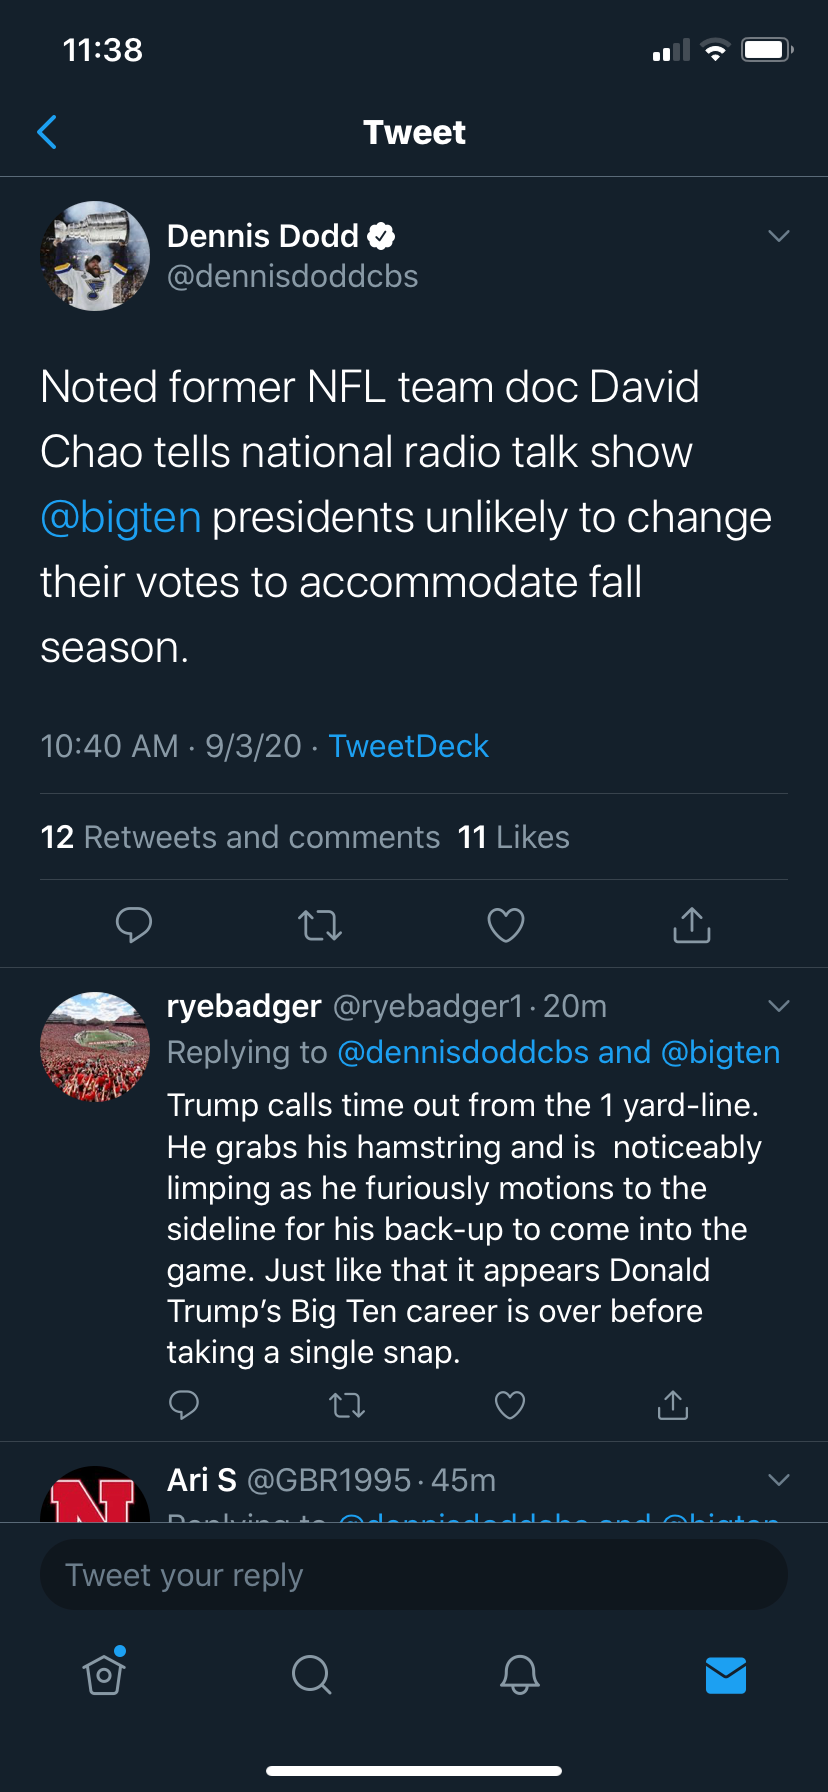Reply to Dennis Dodd's tweet via comment icon
The height and width of the screenshot is (1792, 828).
[x=134, y=925]
